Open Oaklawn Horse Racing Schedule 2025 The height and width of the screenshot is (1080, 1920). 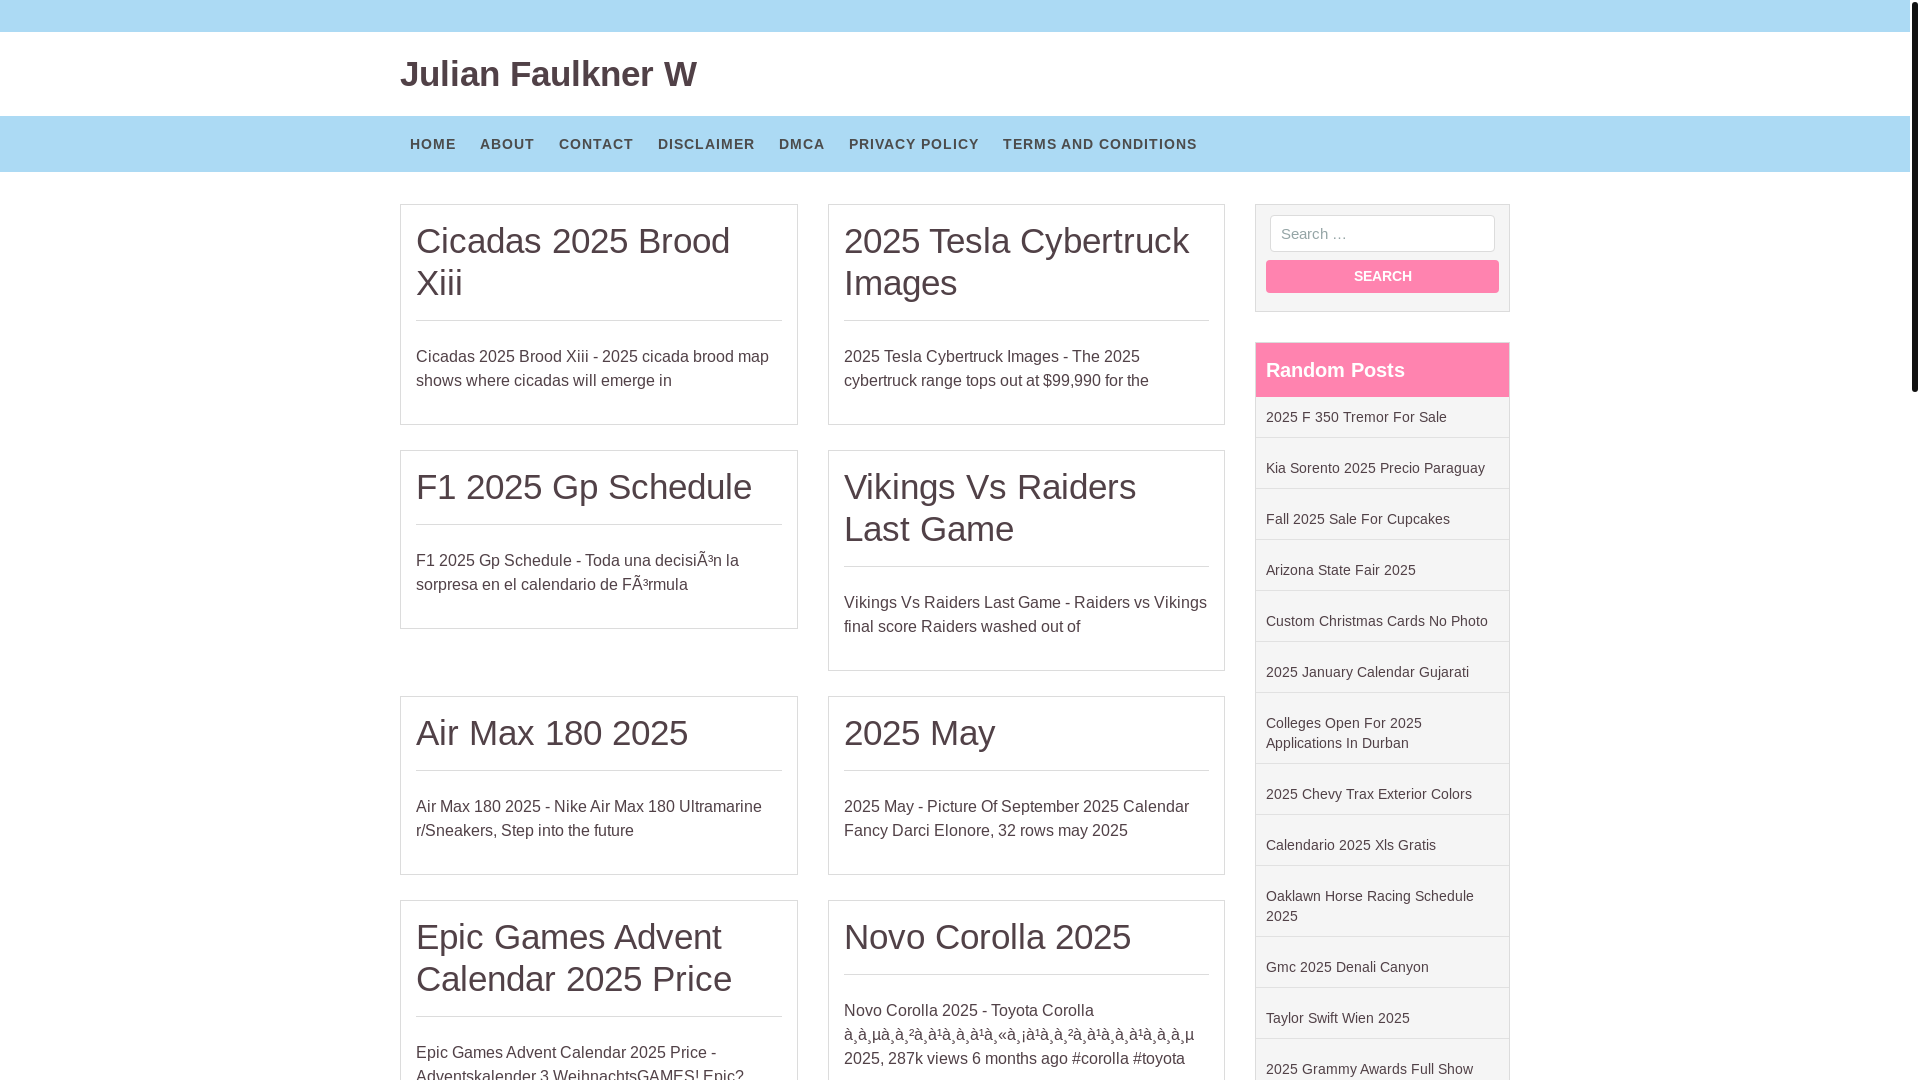[1370, 906]
